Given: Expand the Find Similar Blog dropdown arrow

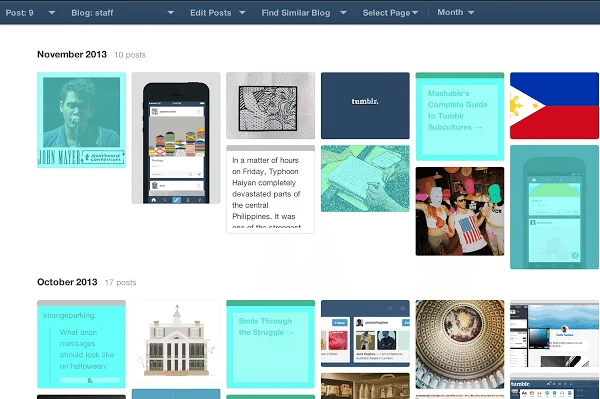Looking at the screenshot, I should pyautogui.click(x=343, y=13).
